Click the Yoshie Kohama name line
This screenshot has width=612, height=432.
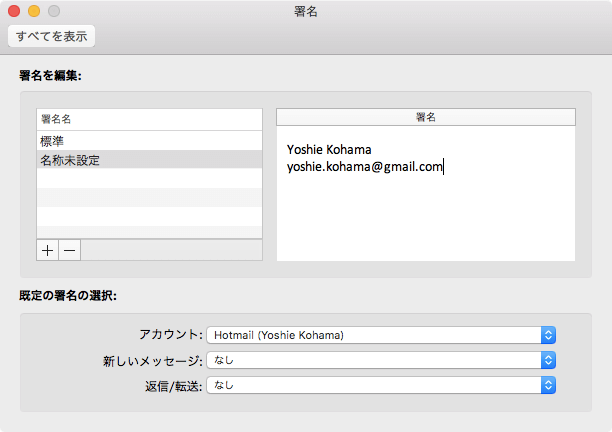pos(329,150)
